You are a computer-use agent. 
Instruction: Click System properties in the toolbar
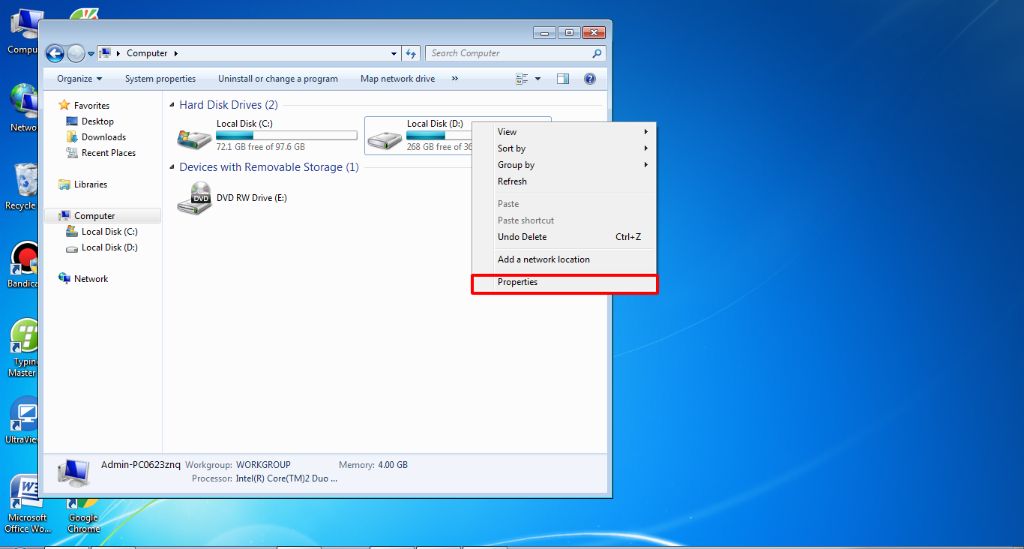coord(160,79)
